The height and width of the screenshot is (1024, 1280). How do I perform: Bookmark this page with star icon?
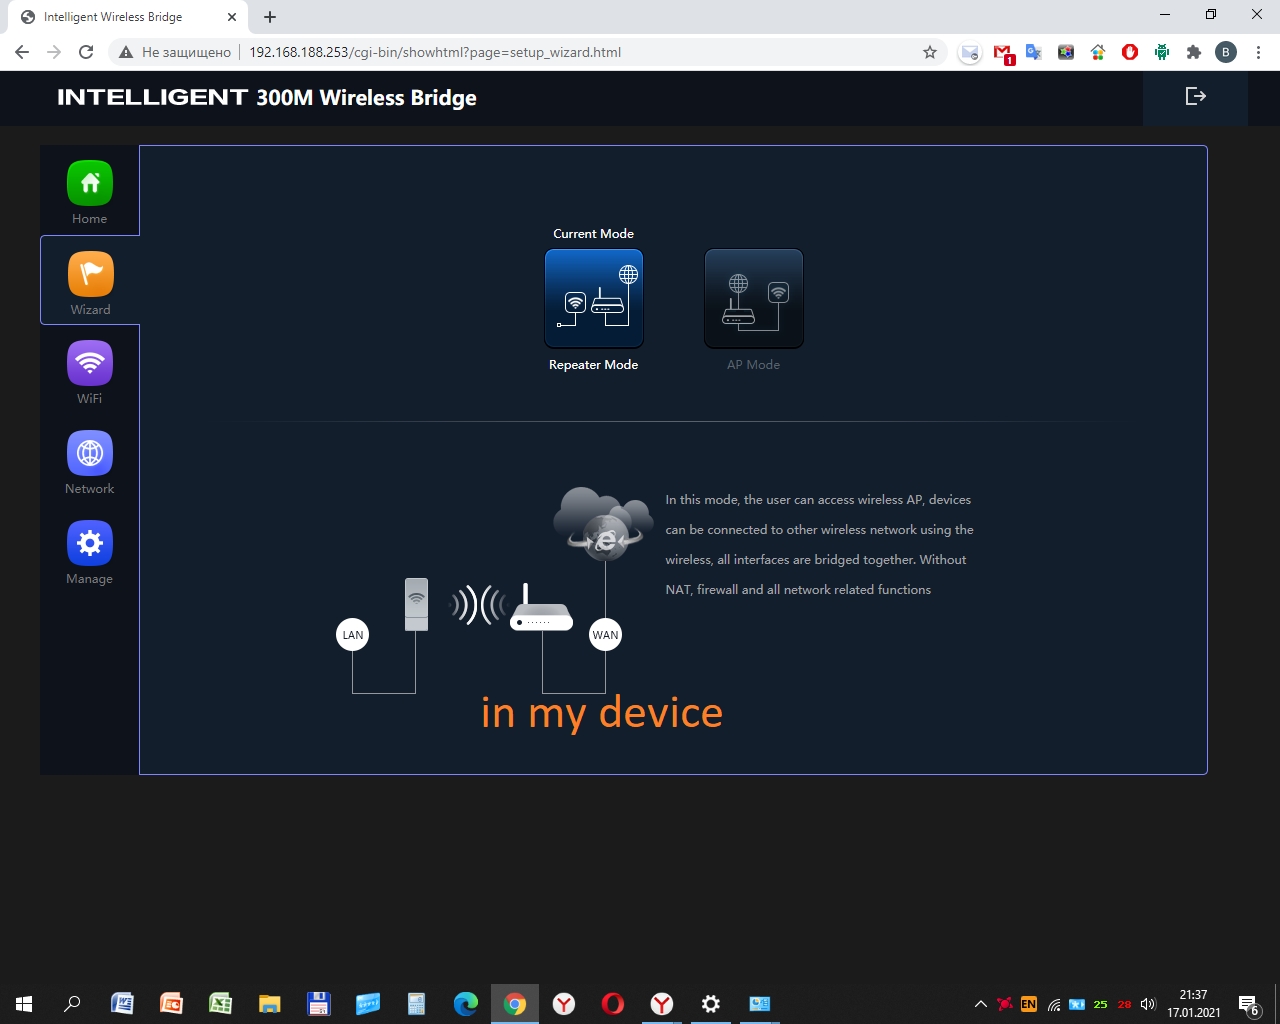tap(930, 52)
